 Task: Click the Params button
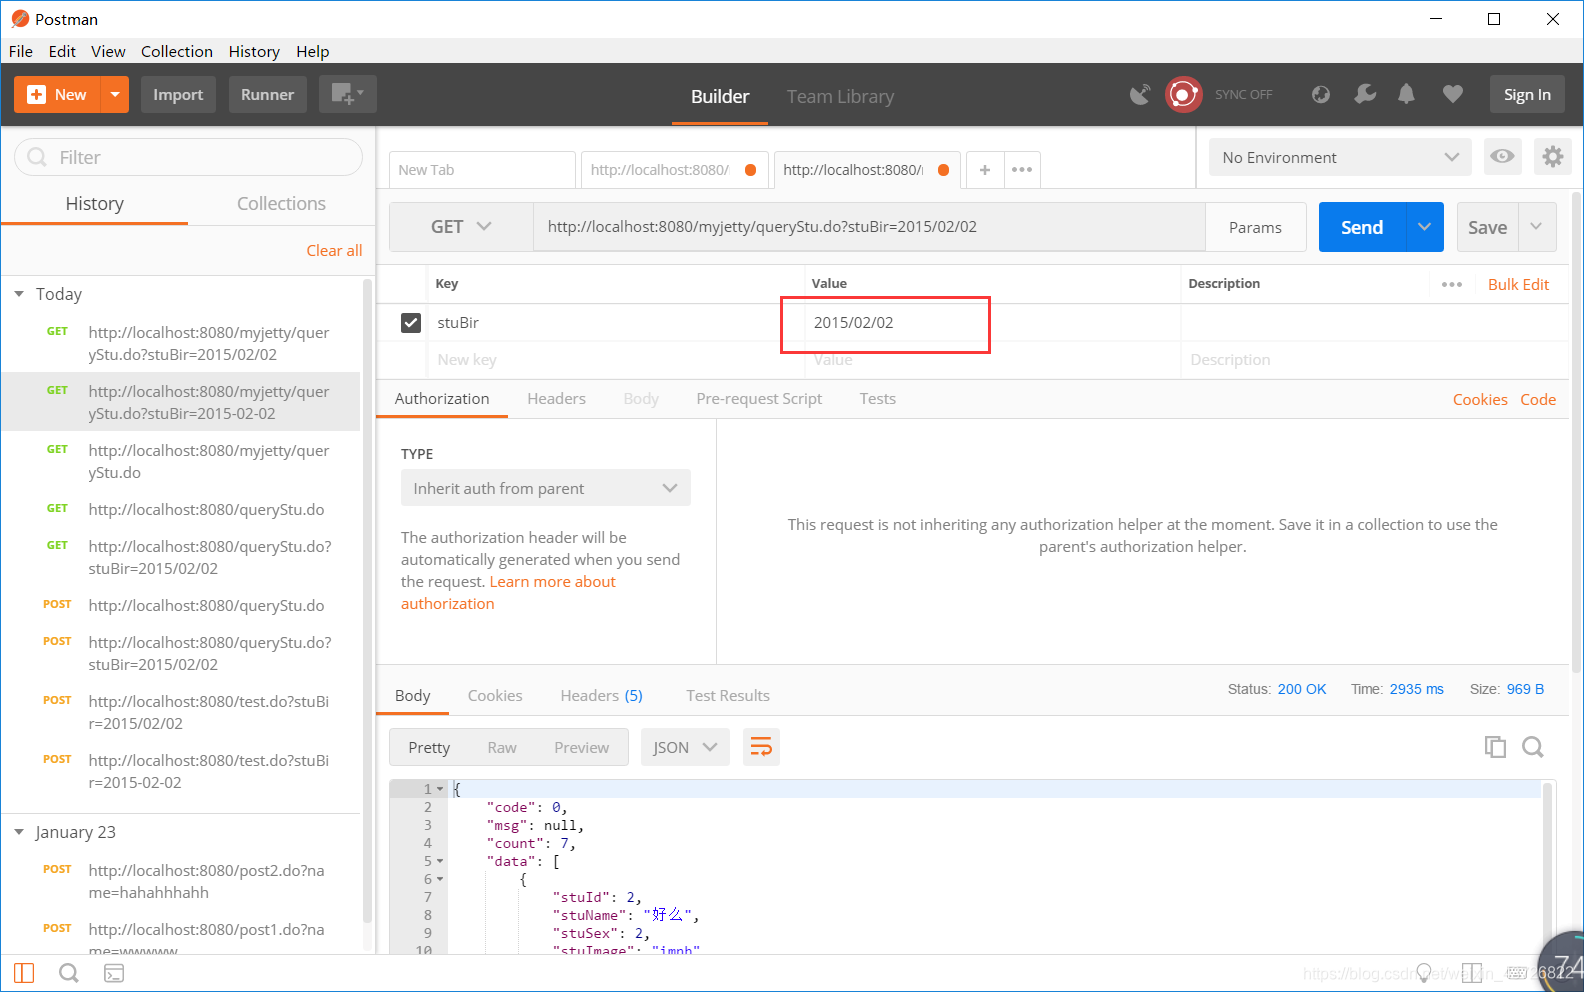pyautogui.click(x=1255, y=227)
